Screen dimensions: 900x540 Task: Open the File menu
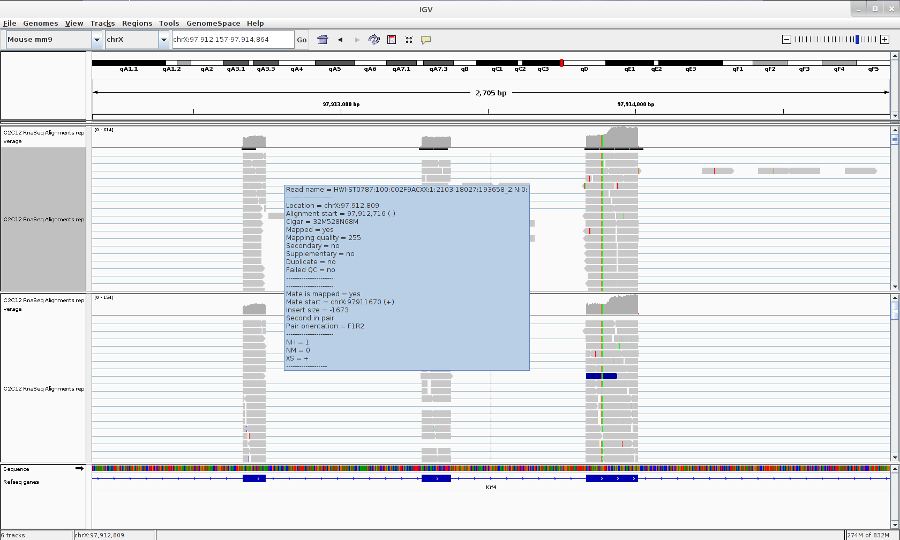click(9, 24)
